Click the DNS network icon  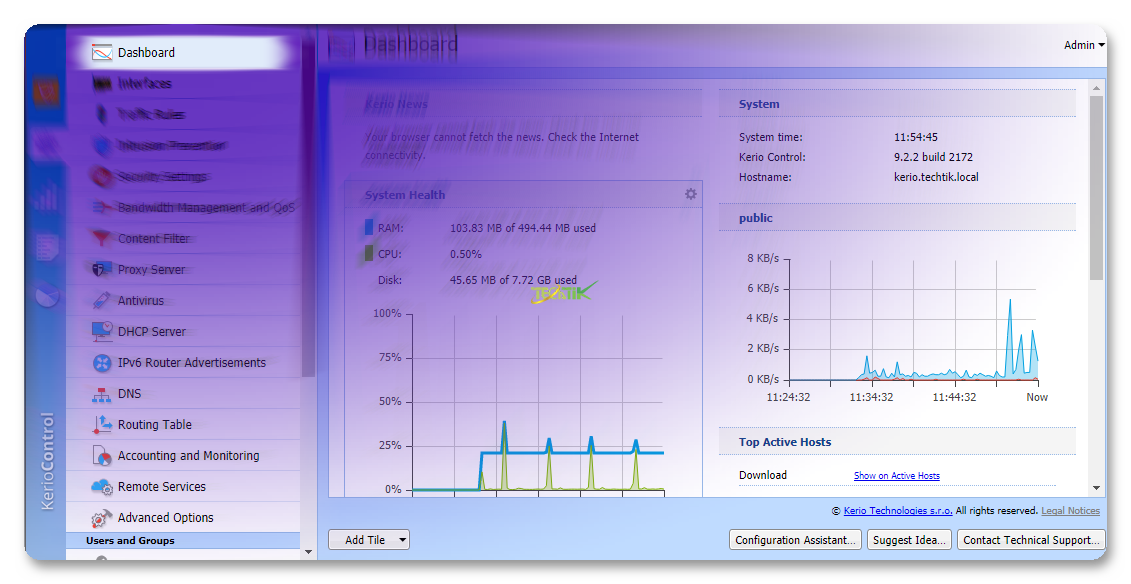click(101, 394)
